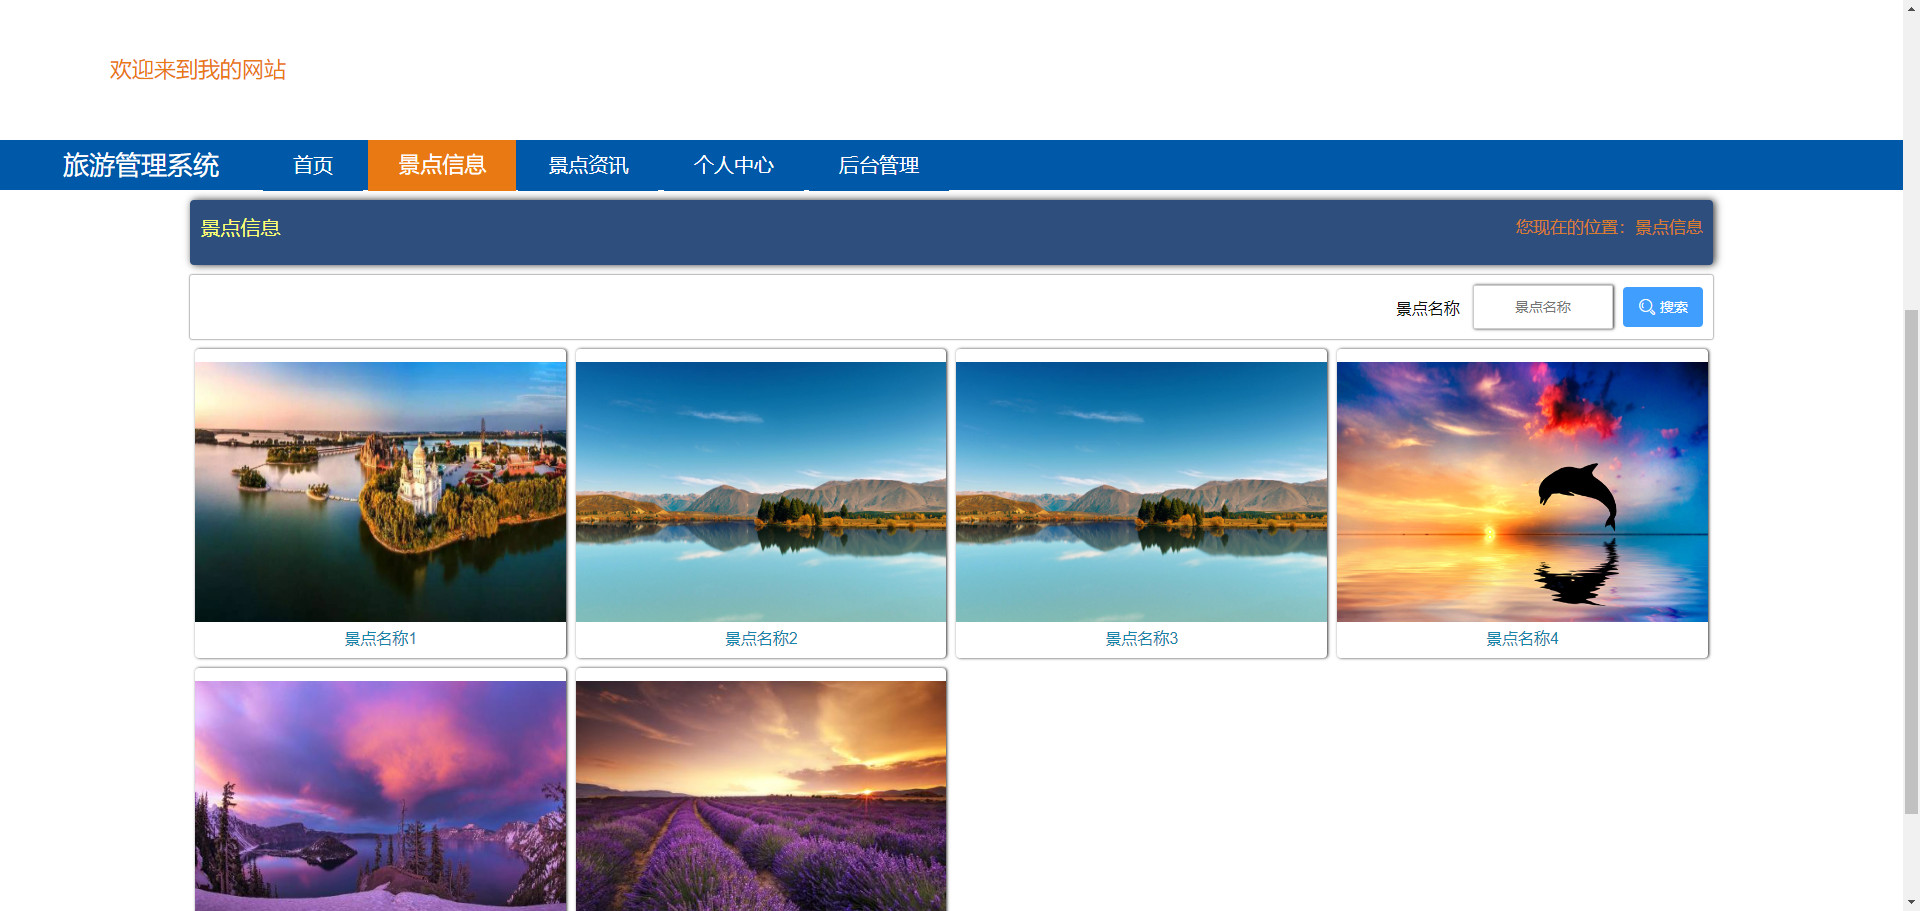Click the 景点名称4 caption link
This screenshot has width=1920, height=911.
click(1522, 638)
